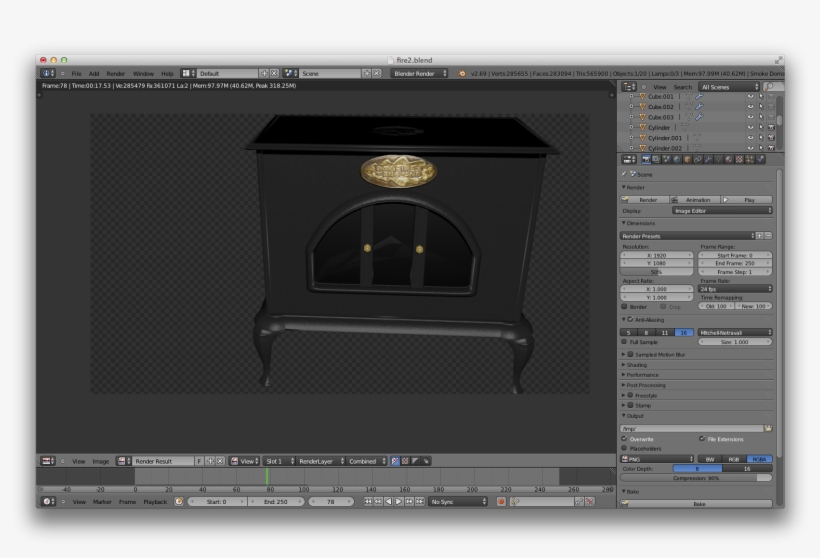Open the Display Image Editor dropdown
Screen dimensions: 820x558
[x=722, y=210]
